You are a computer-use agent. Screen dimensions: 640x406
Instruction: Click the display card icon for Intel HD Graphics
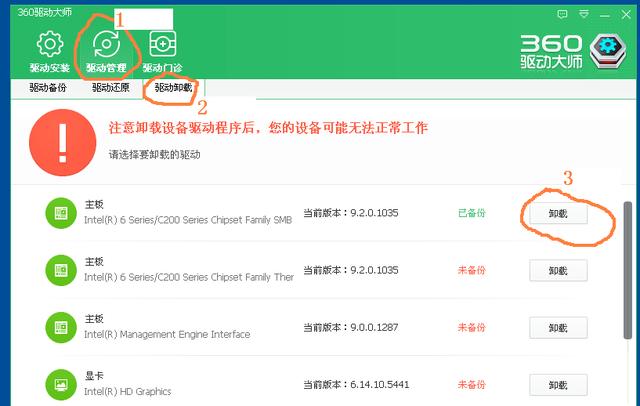click(x=61, y=384)
